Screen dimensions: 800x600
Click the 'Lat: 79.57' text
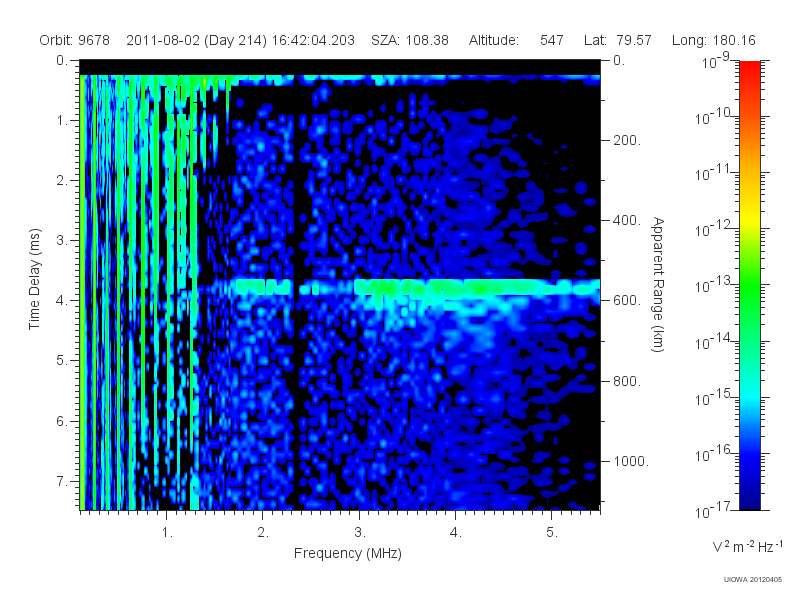pyautogui.click(x=618, y=40)
